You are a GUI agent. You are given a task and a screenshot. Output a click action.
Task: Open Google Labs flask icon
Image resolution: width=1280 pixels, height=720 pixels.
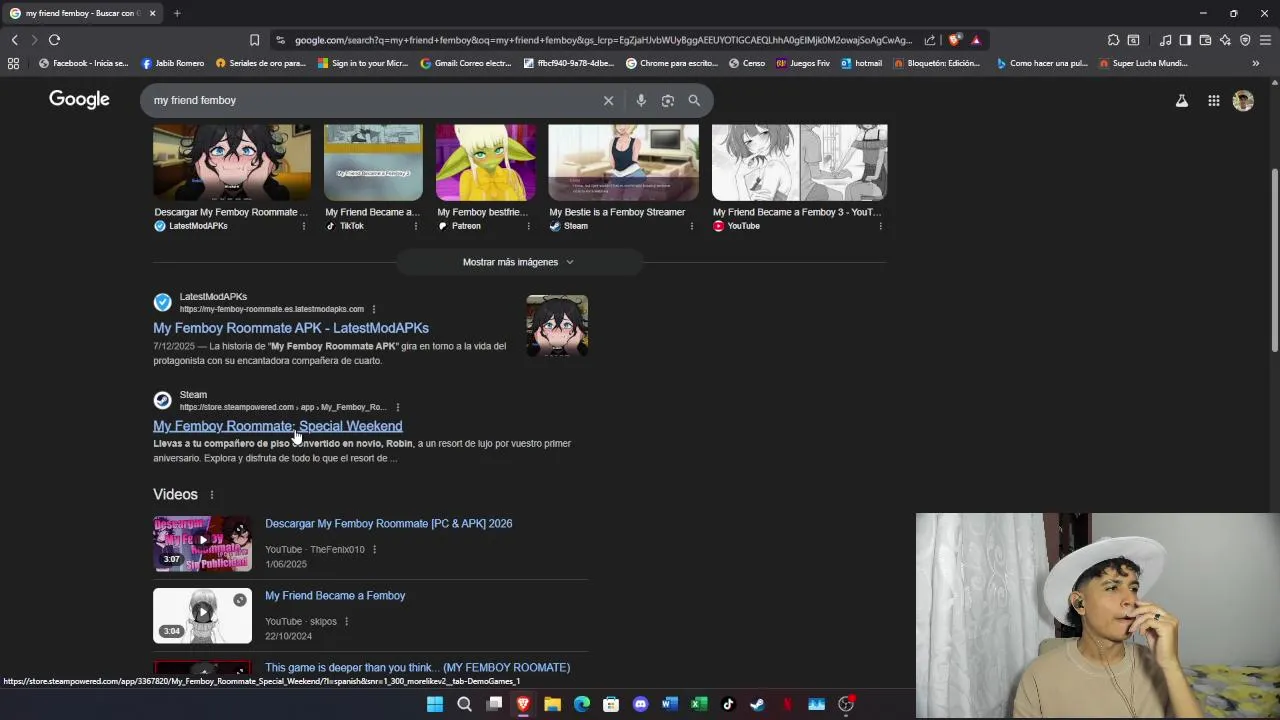(x=1182, y=100)
